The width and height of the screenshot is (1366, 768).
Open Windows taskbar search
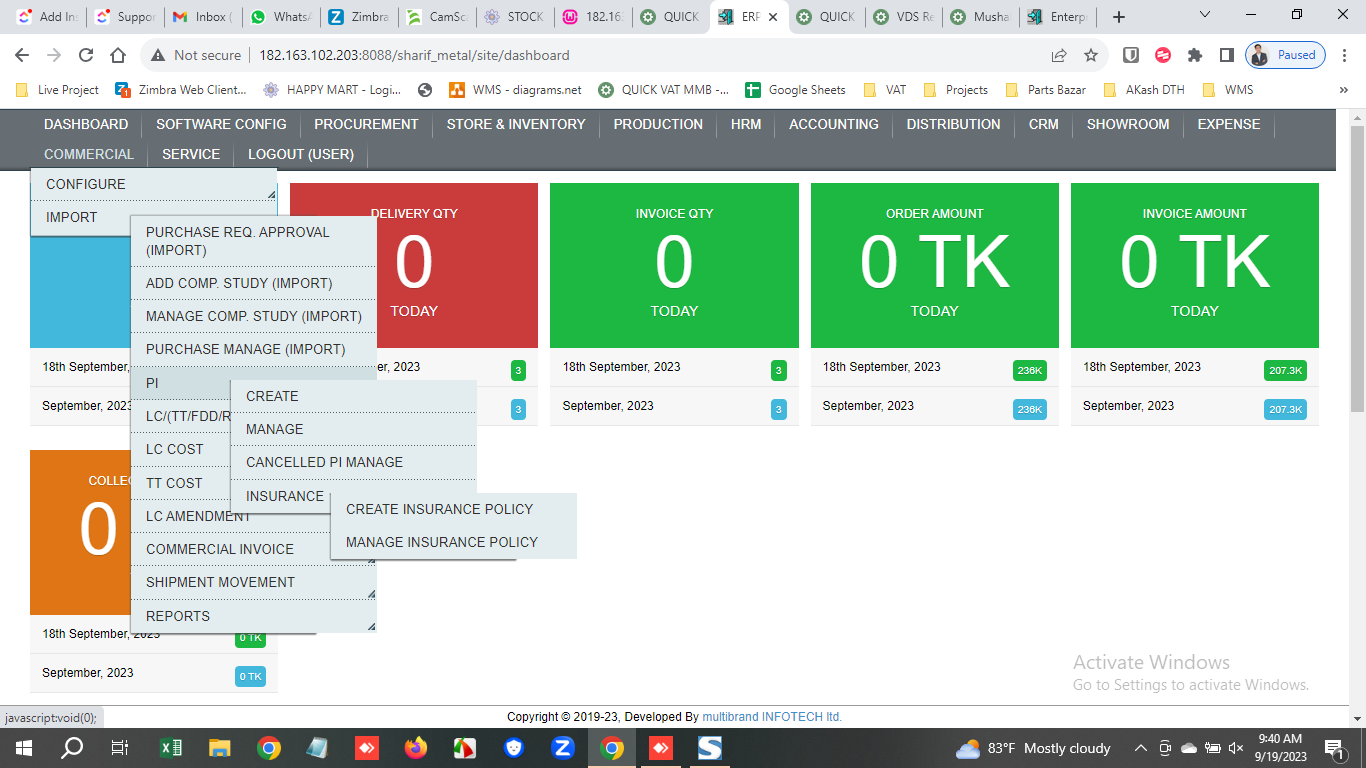[x=72, y=748]
